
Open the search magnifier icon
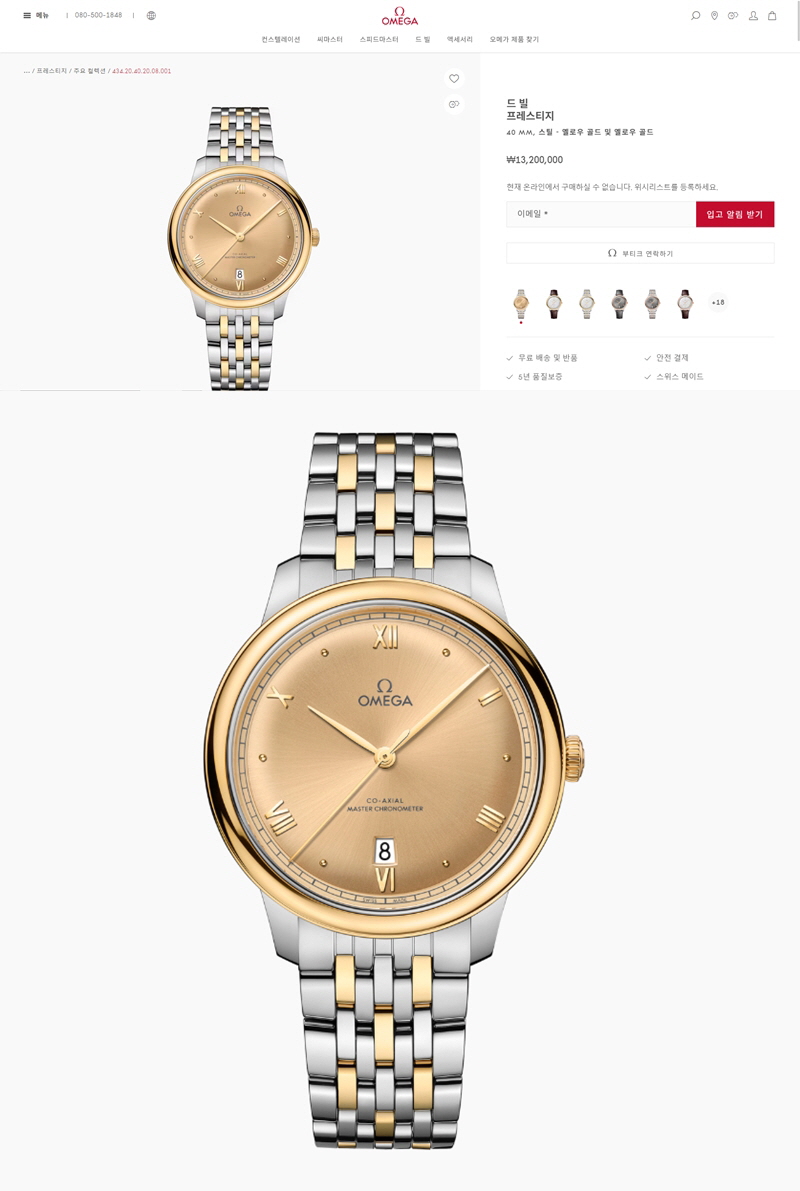[x=695, y=15]
